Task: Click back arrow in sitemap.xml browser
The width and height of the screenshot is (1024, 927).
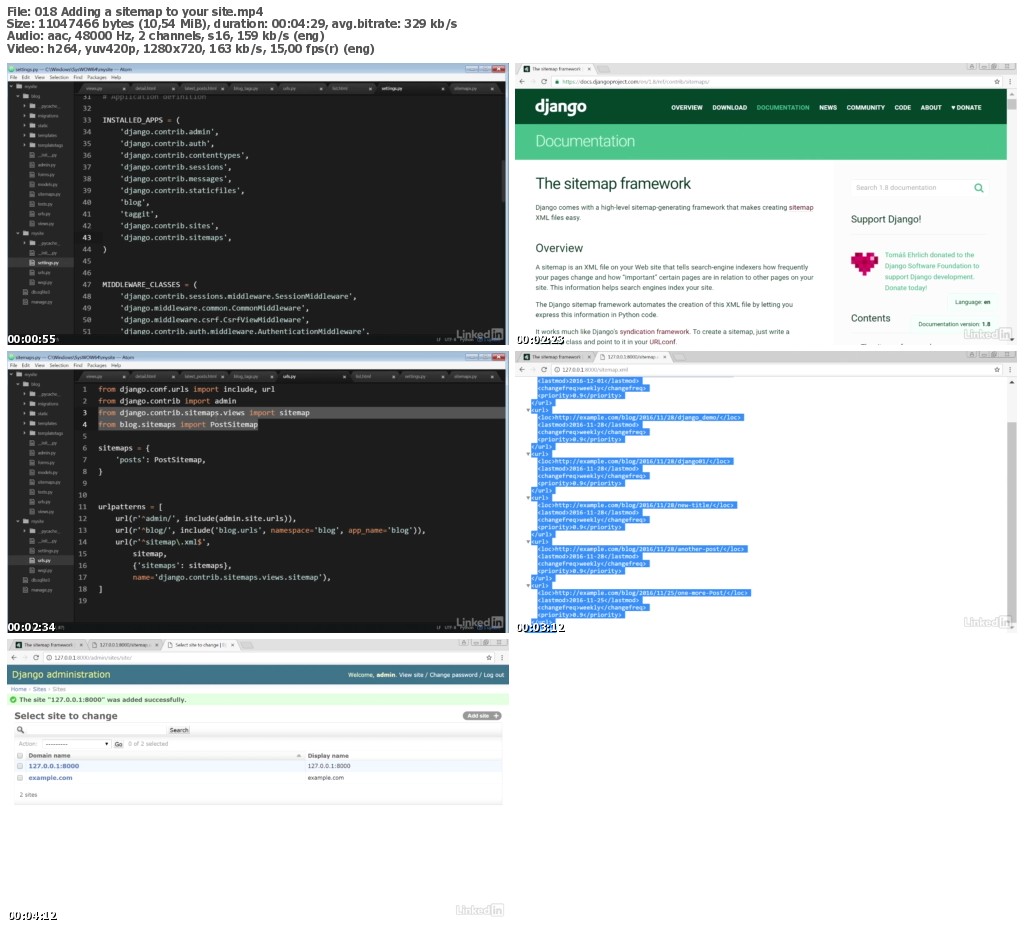Action: point(521,370)
